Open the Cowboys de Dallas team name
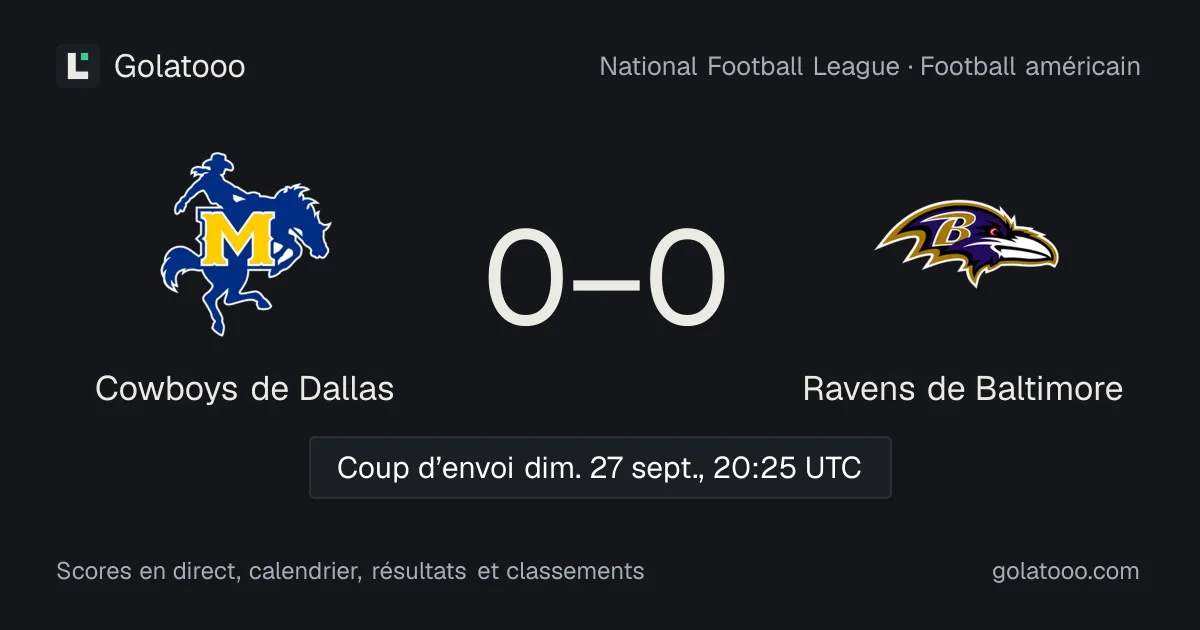Image resolution: width=1200 pixels, height=630 pixels. [x=245, y=388]
